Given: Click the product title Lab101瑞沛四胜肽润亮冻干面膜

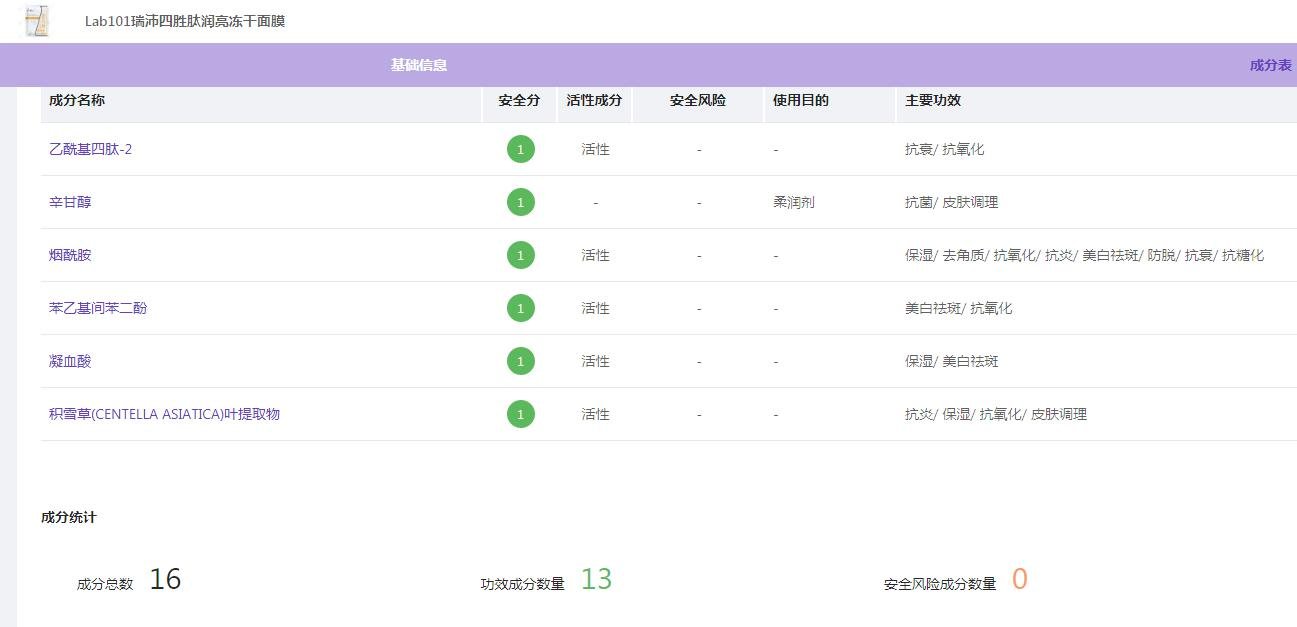Looking at the screenshot, I should [x=185, y=21].
